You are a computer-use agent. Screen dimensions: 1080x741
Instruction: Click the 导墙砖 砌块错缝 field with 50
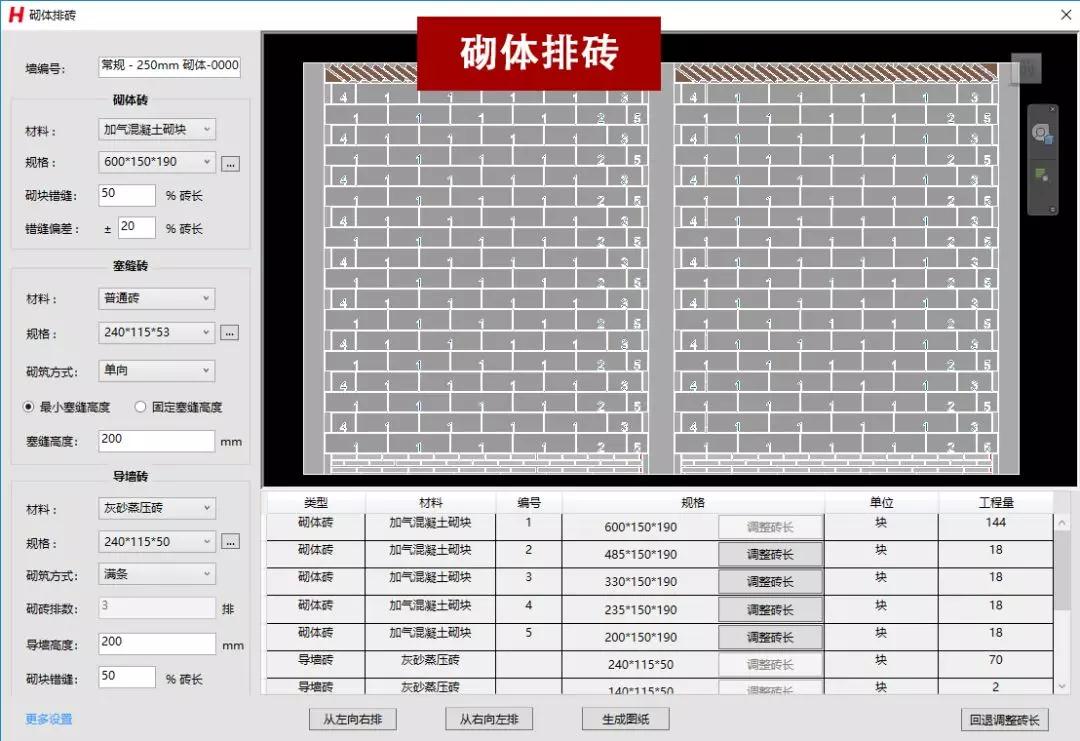pos(127,677)
